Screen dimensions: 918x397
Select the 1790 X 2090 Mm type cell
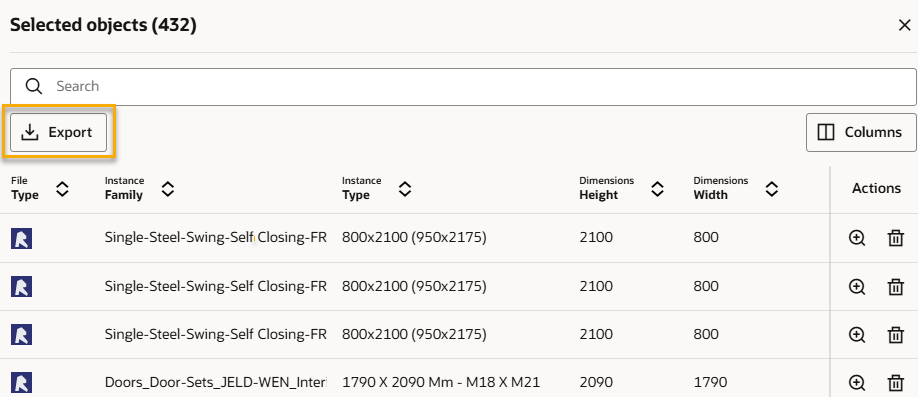[441, 383]
